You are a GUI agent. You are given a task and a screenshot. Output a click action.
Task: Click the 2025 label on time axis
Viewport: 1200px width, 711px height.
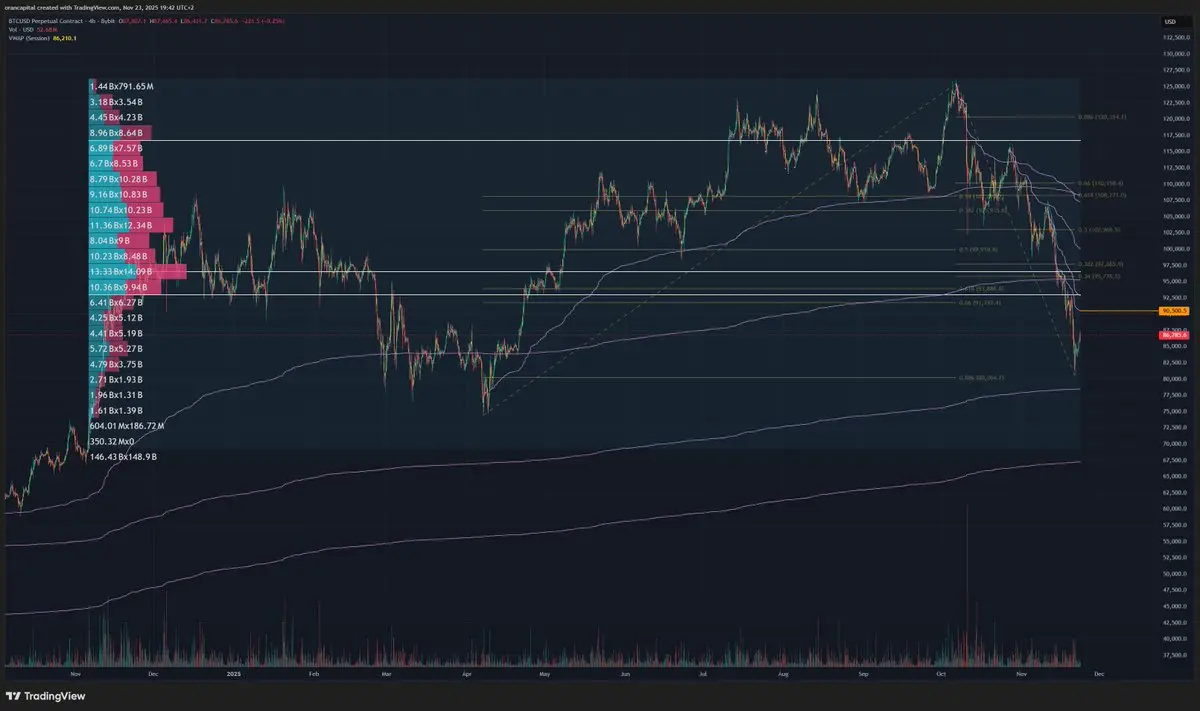(234, 675)
